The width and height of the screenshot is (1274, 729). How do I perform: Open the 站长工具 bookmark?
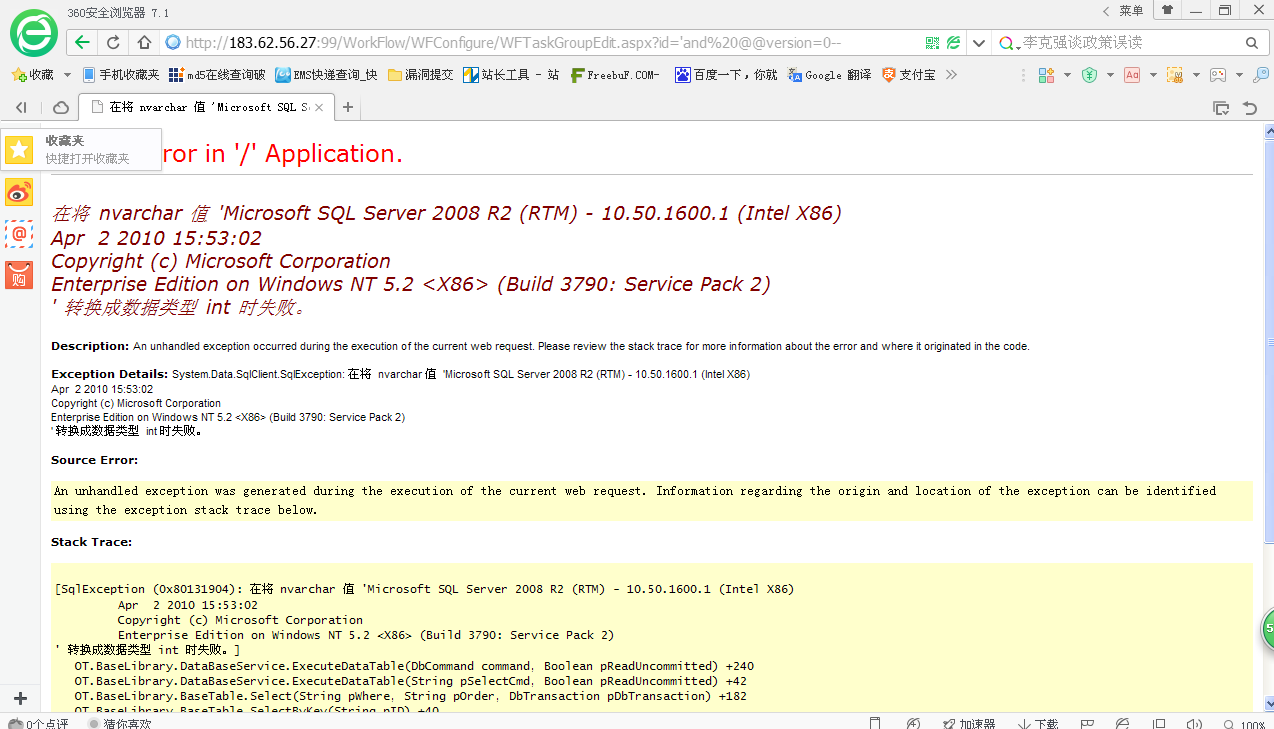click(510, 75)
